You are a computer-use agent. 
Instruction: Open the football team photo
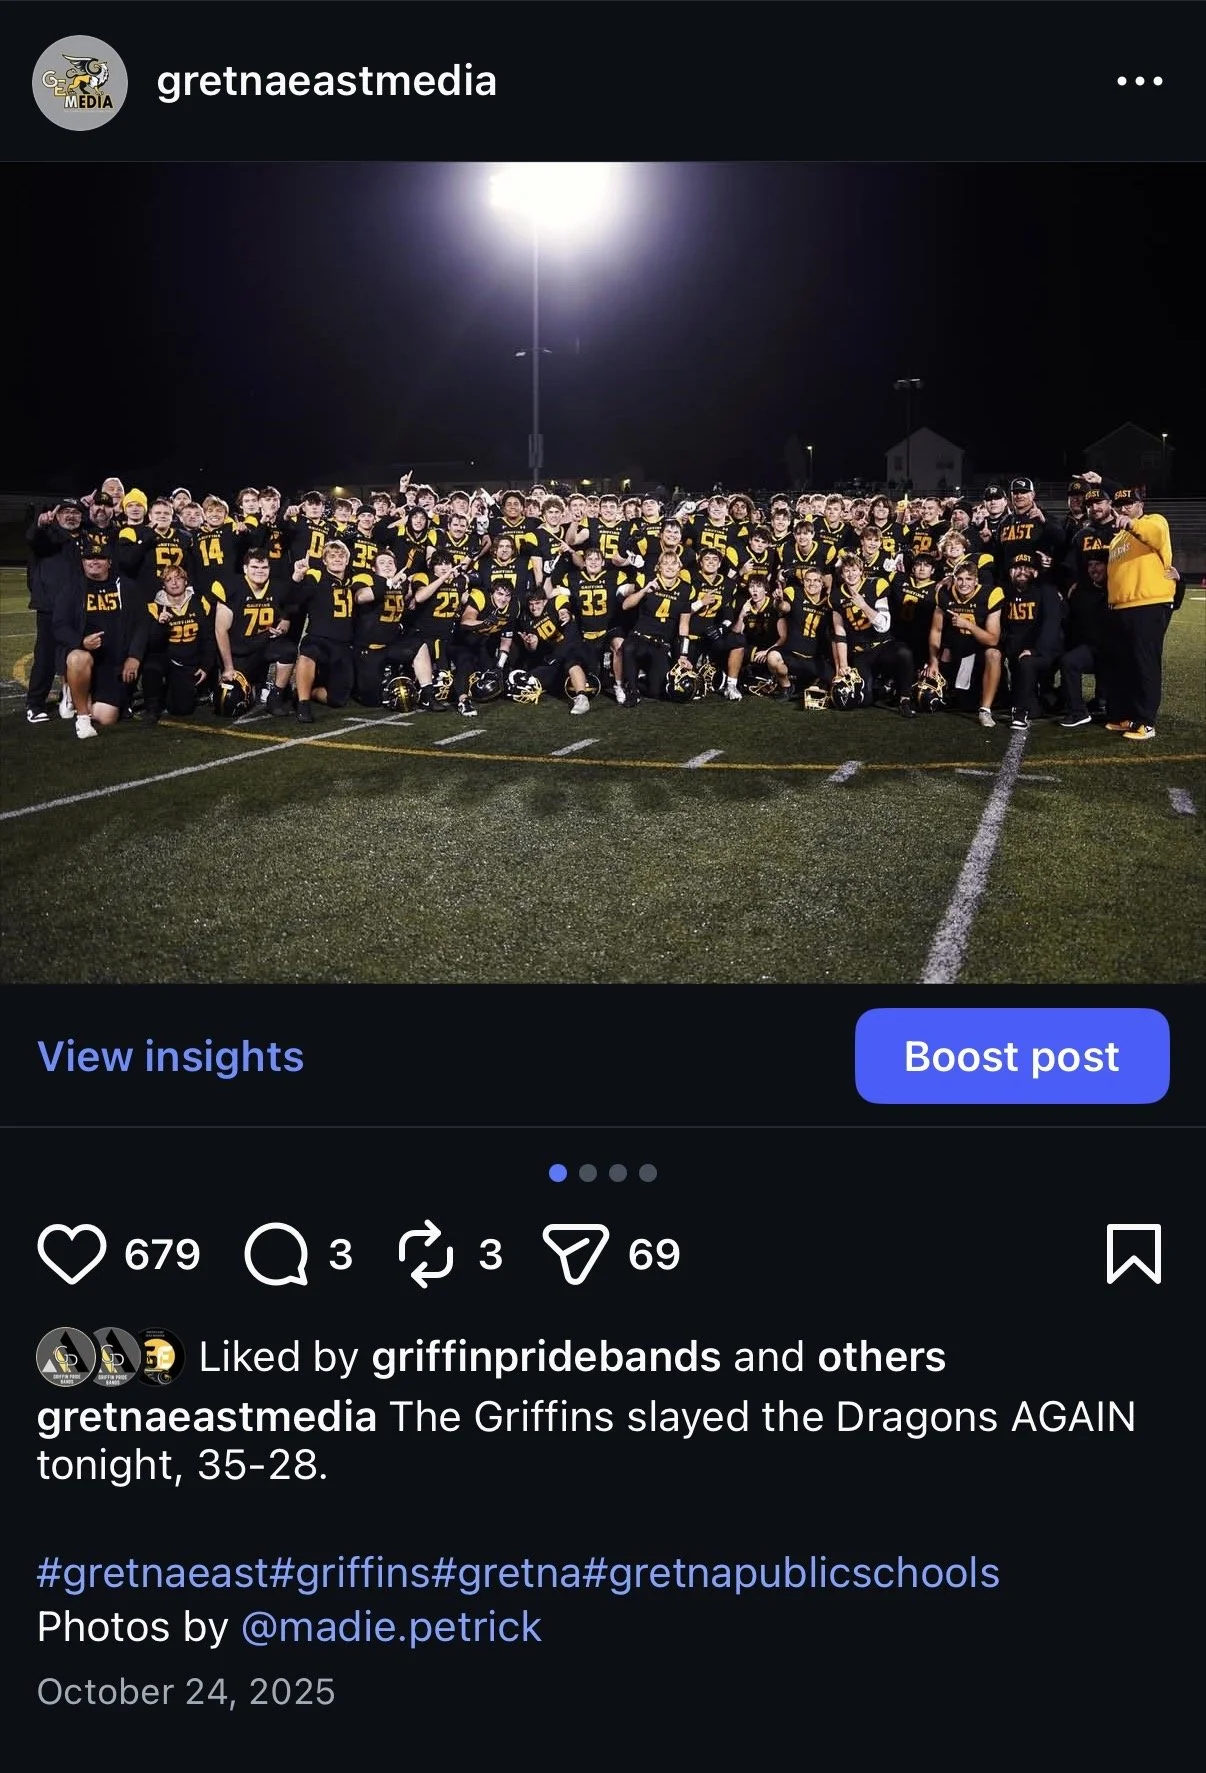click(x=603, y=573)
